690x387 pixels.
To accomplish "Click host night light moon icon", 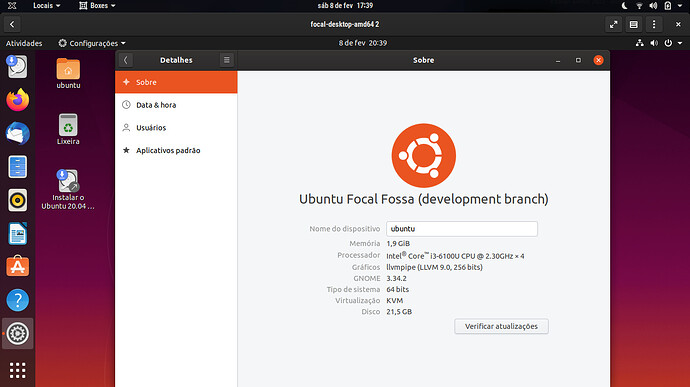I will 624,6.
